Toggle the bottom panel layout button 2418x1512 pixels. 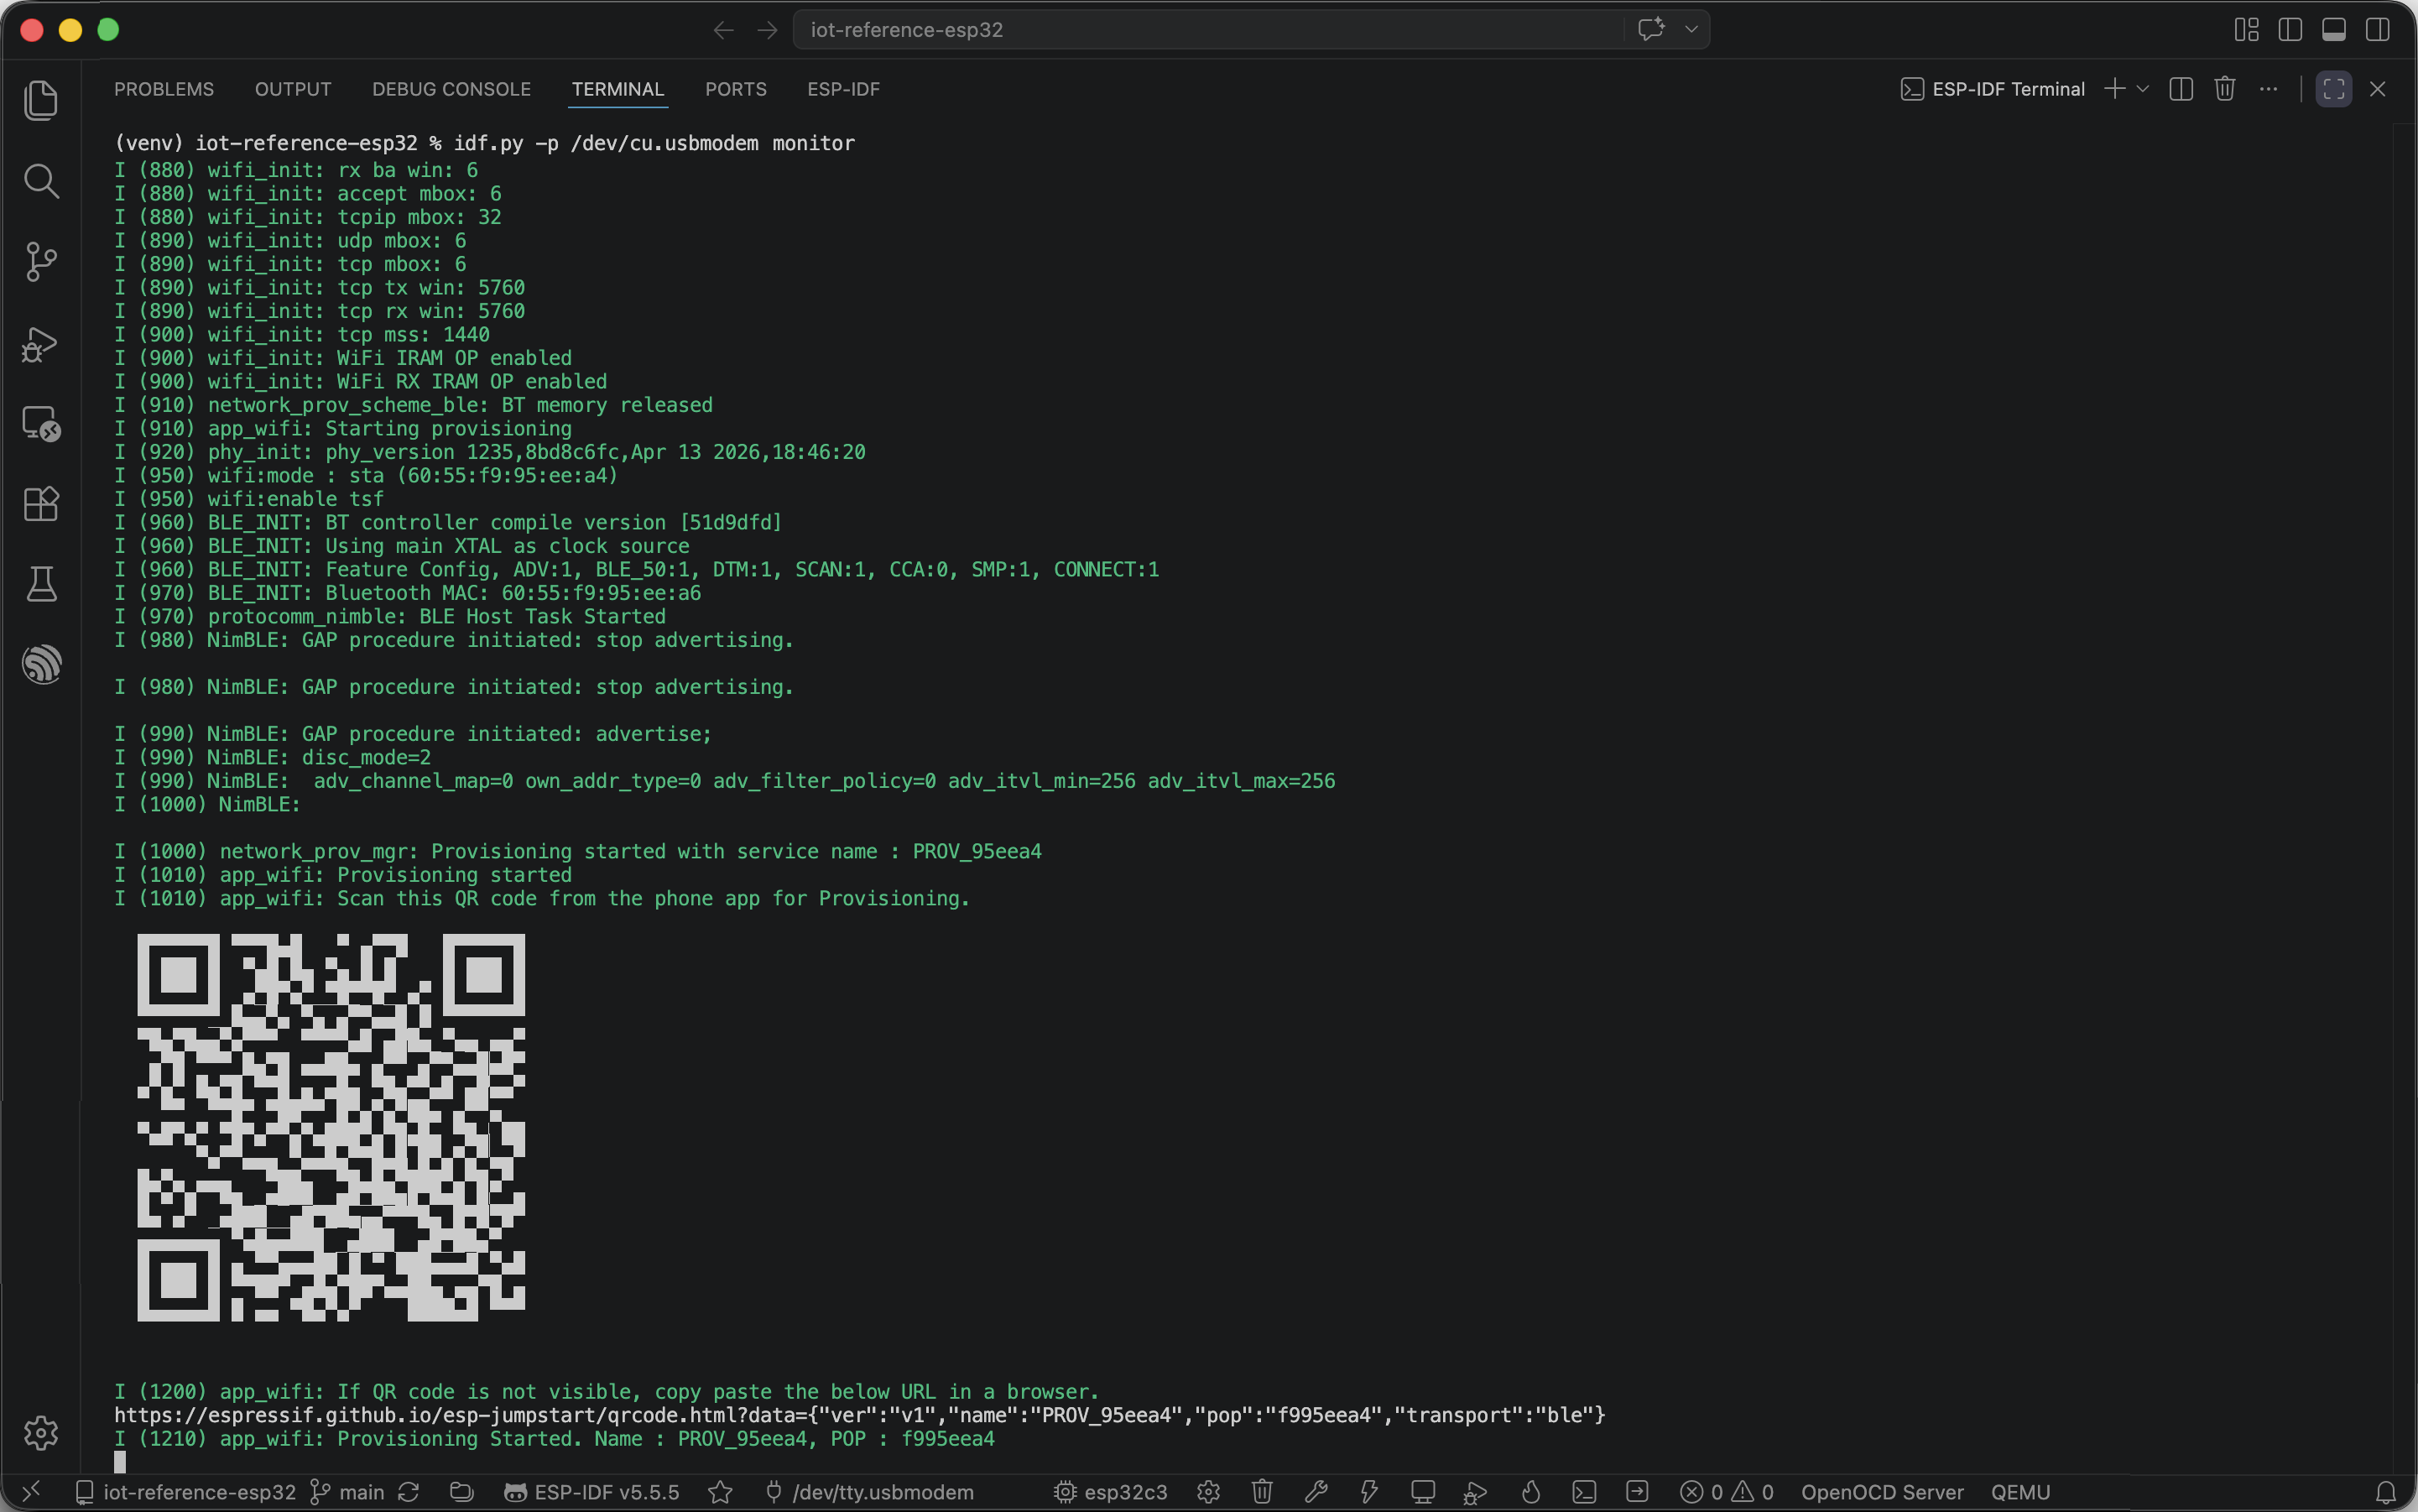(2333, 30)
